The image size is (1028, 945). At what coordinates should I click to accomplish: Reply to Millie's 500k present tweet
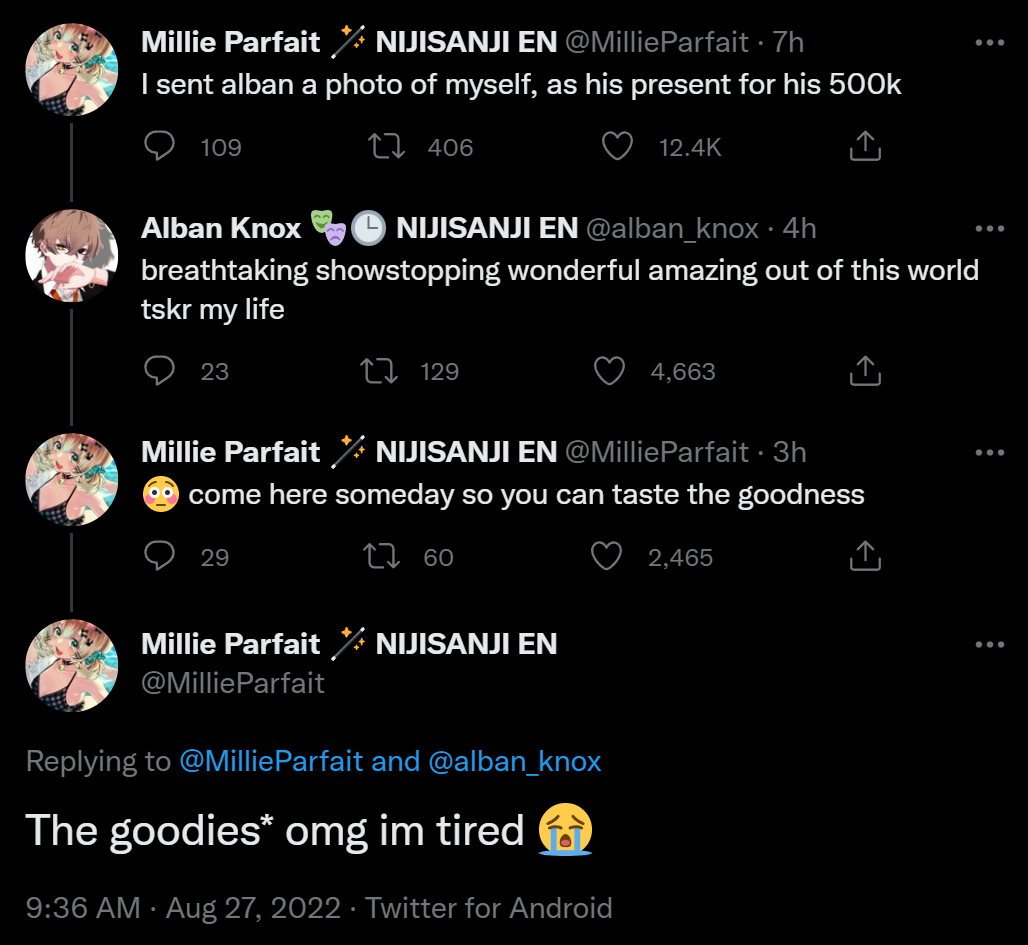pyautogui.click(x=160, y=147)
